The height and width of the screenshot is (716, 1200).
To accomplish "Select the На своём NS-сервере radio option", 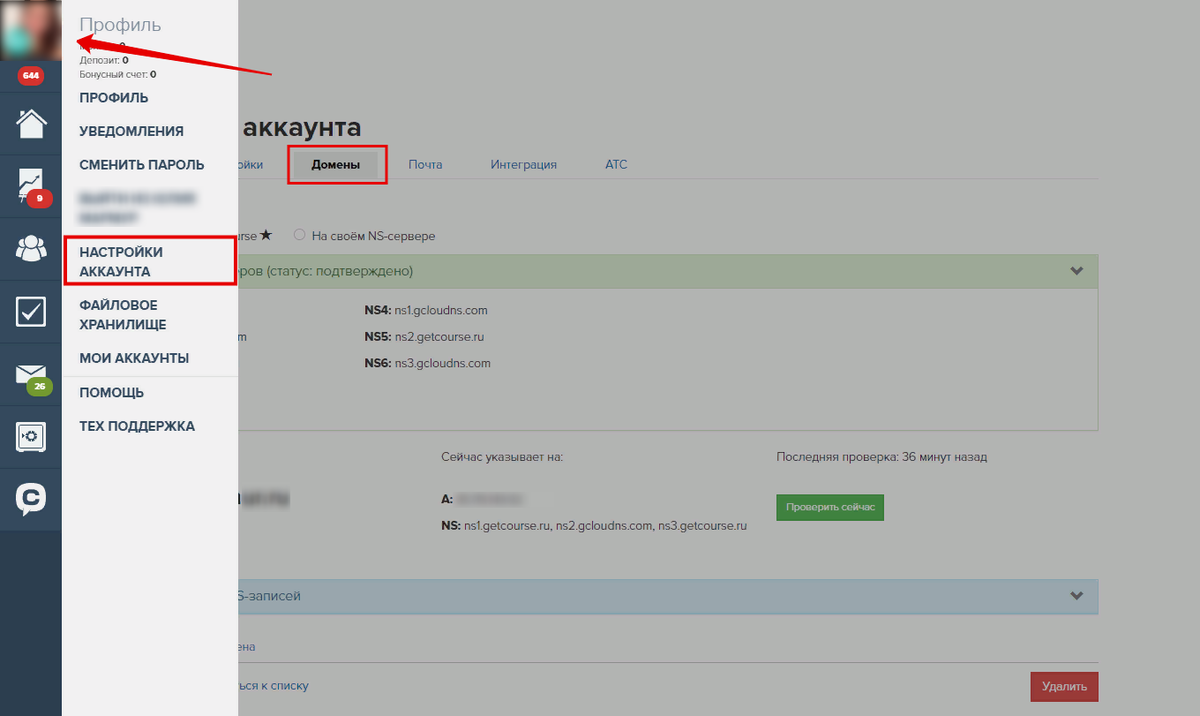I will (300, 236).
